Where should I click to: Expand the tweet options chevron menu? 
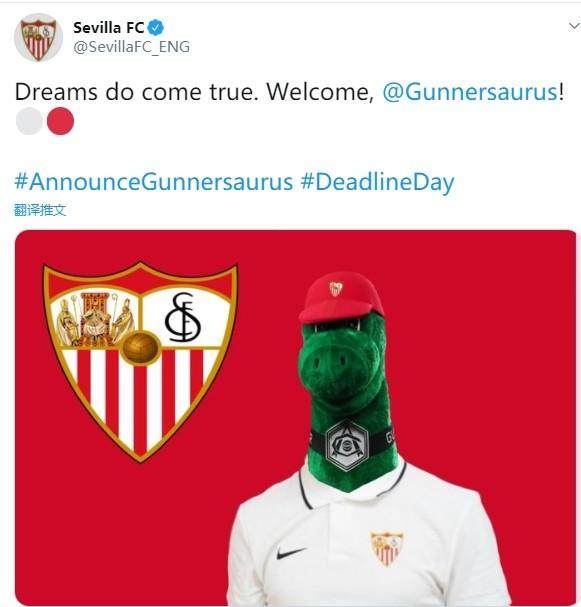pos(574,26)
